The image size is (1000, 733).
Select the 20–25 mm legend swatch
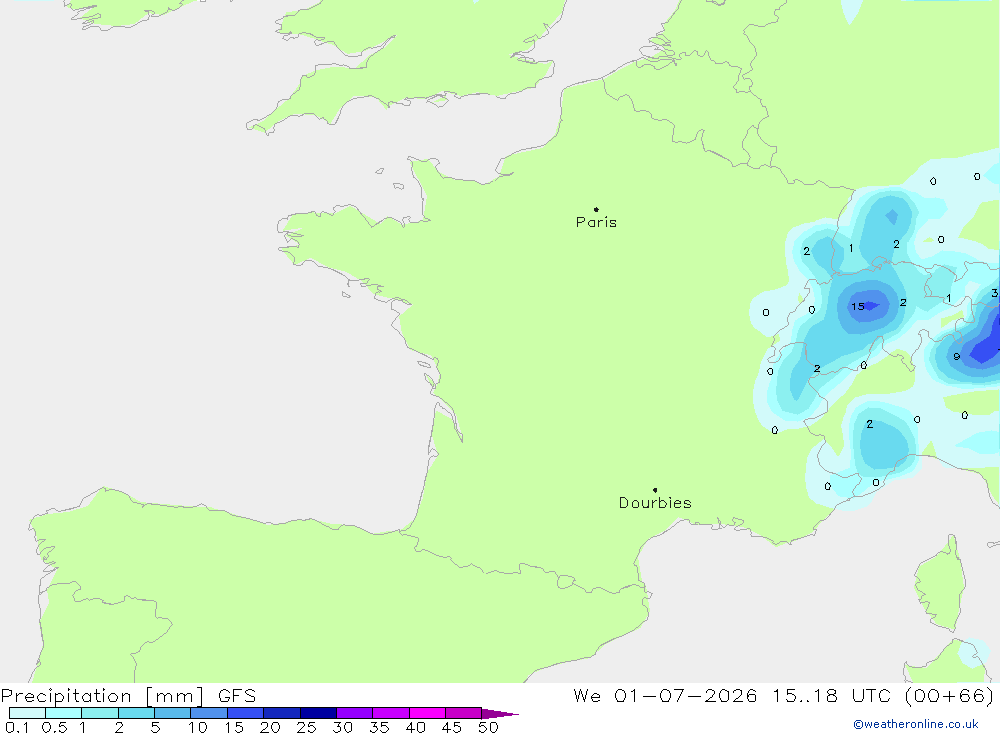(x=282, y=713)
